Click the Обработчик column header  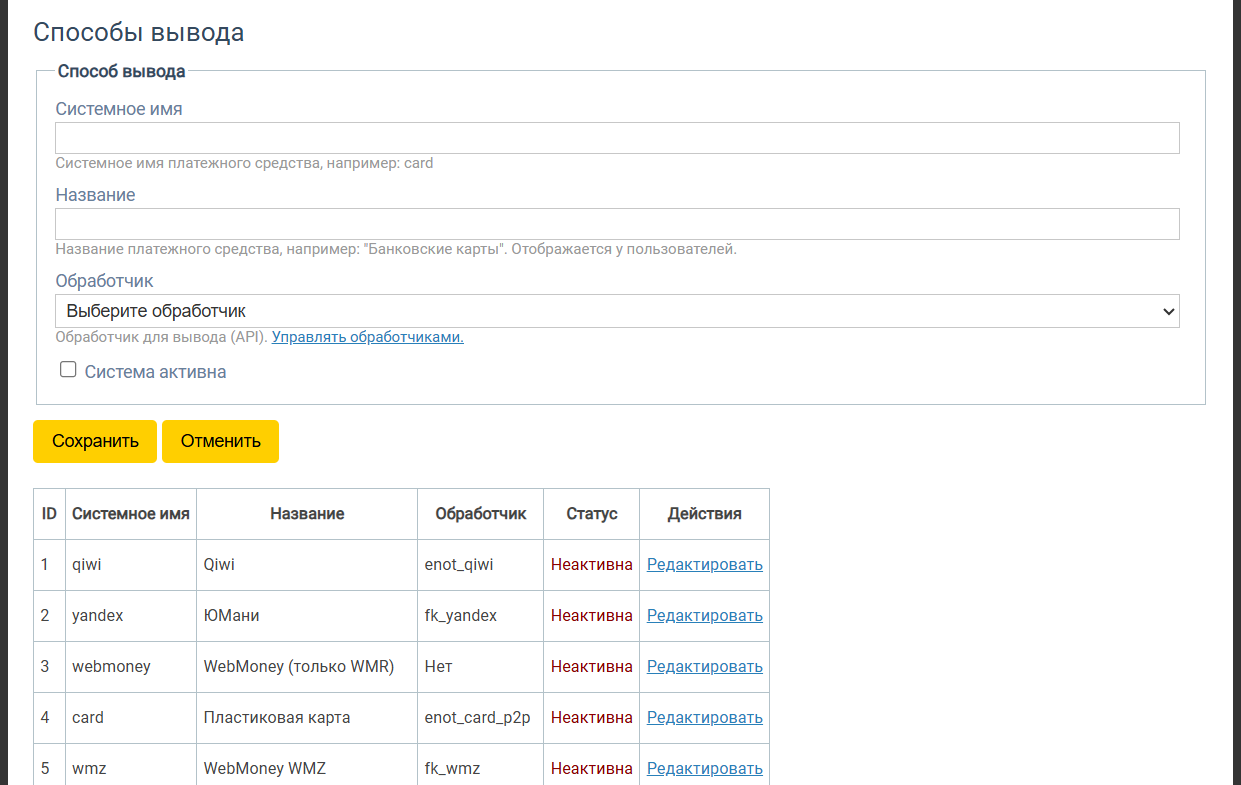(480, 514)
